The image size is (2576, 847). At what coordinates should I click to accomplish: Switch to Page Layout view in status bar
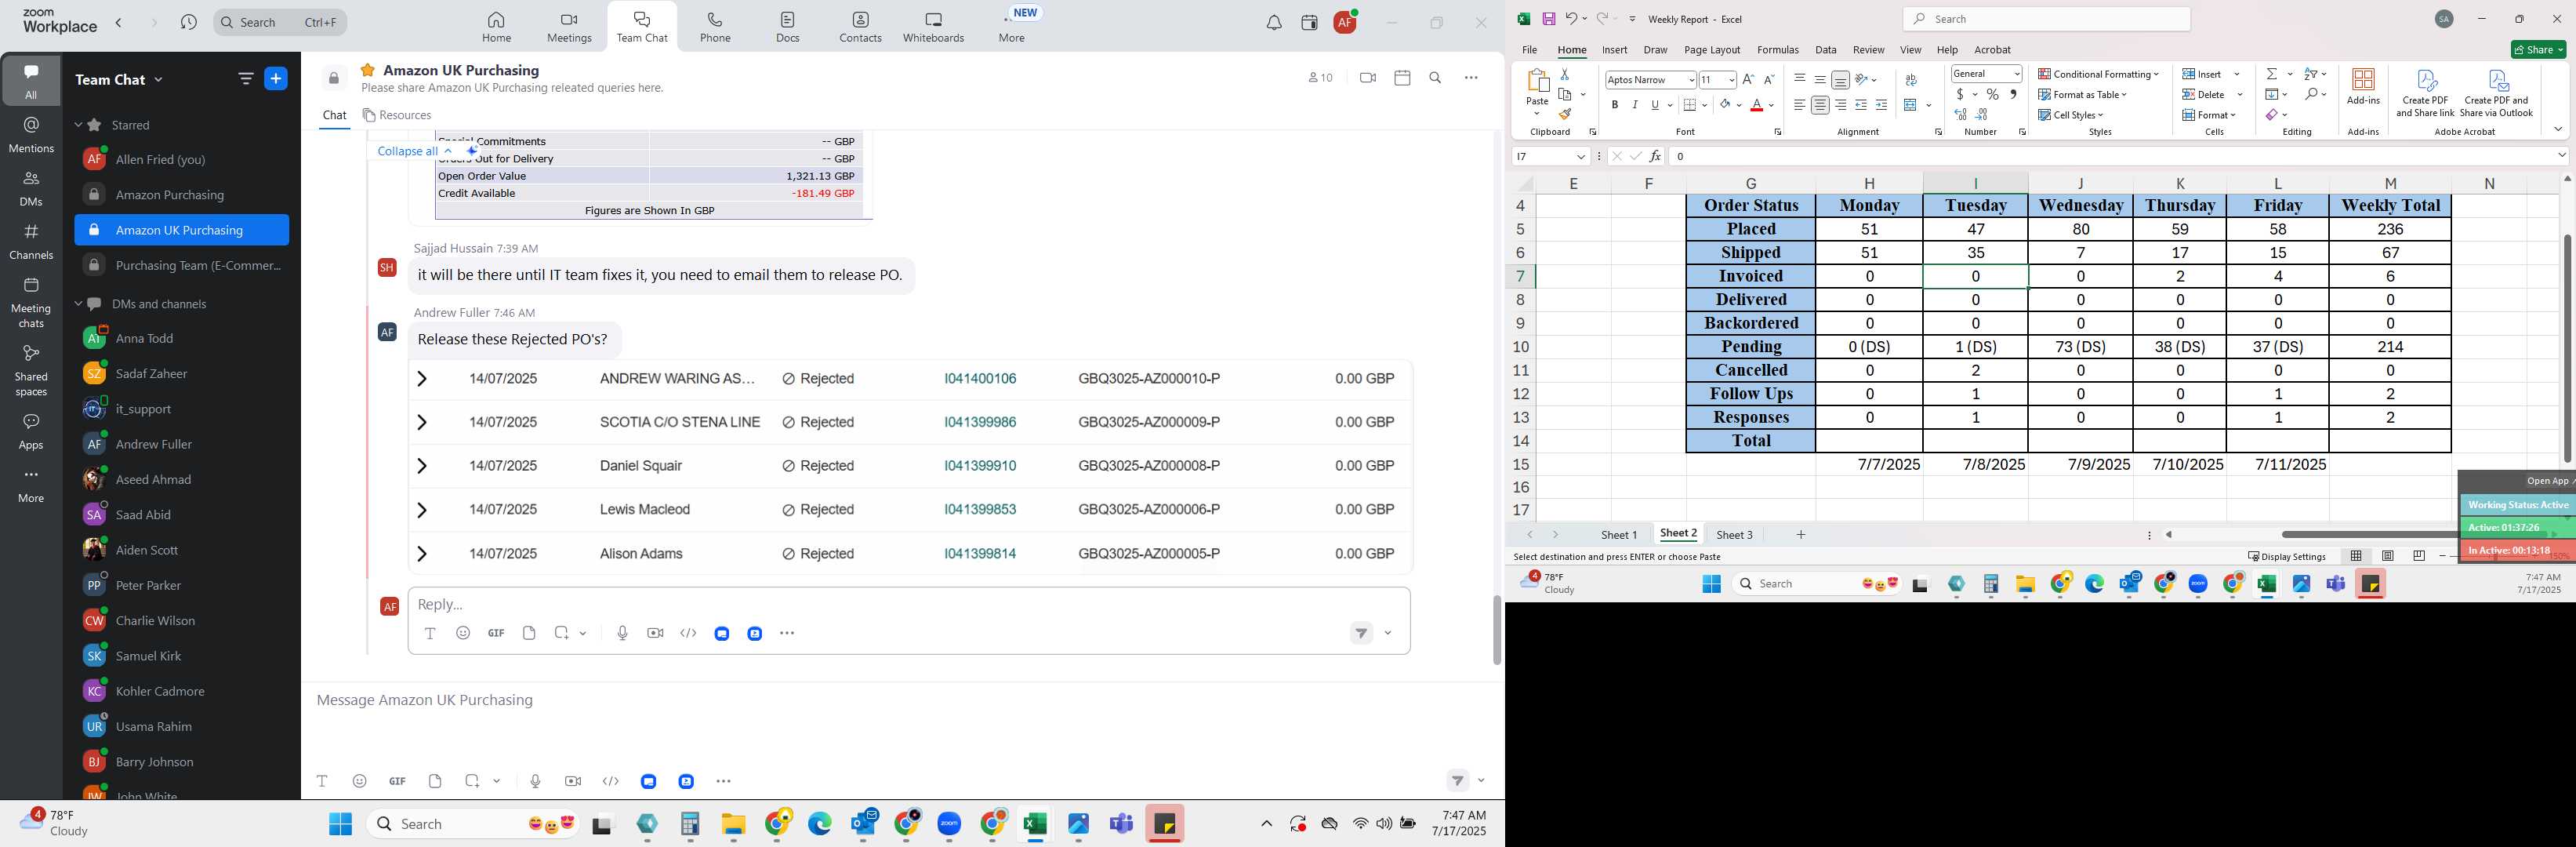[x=2387, y=556]
